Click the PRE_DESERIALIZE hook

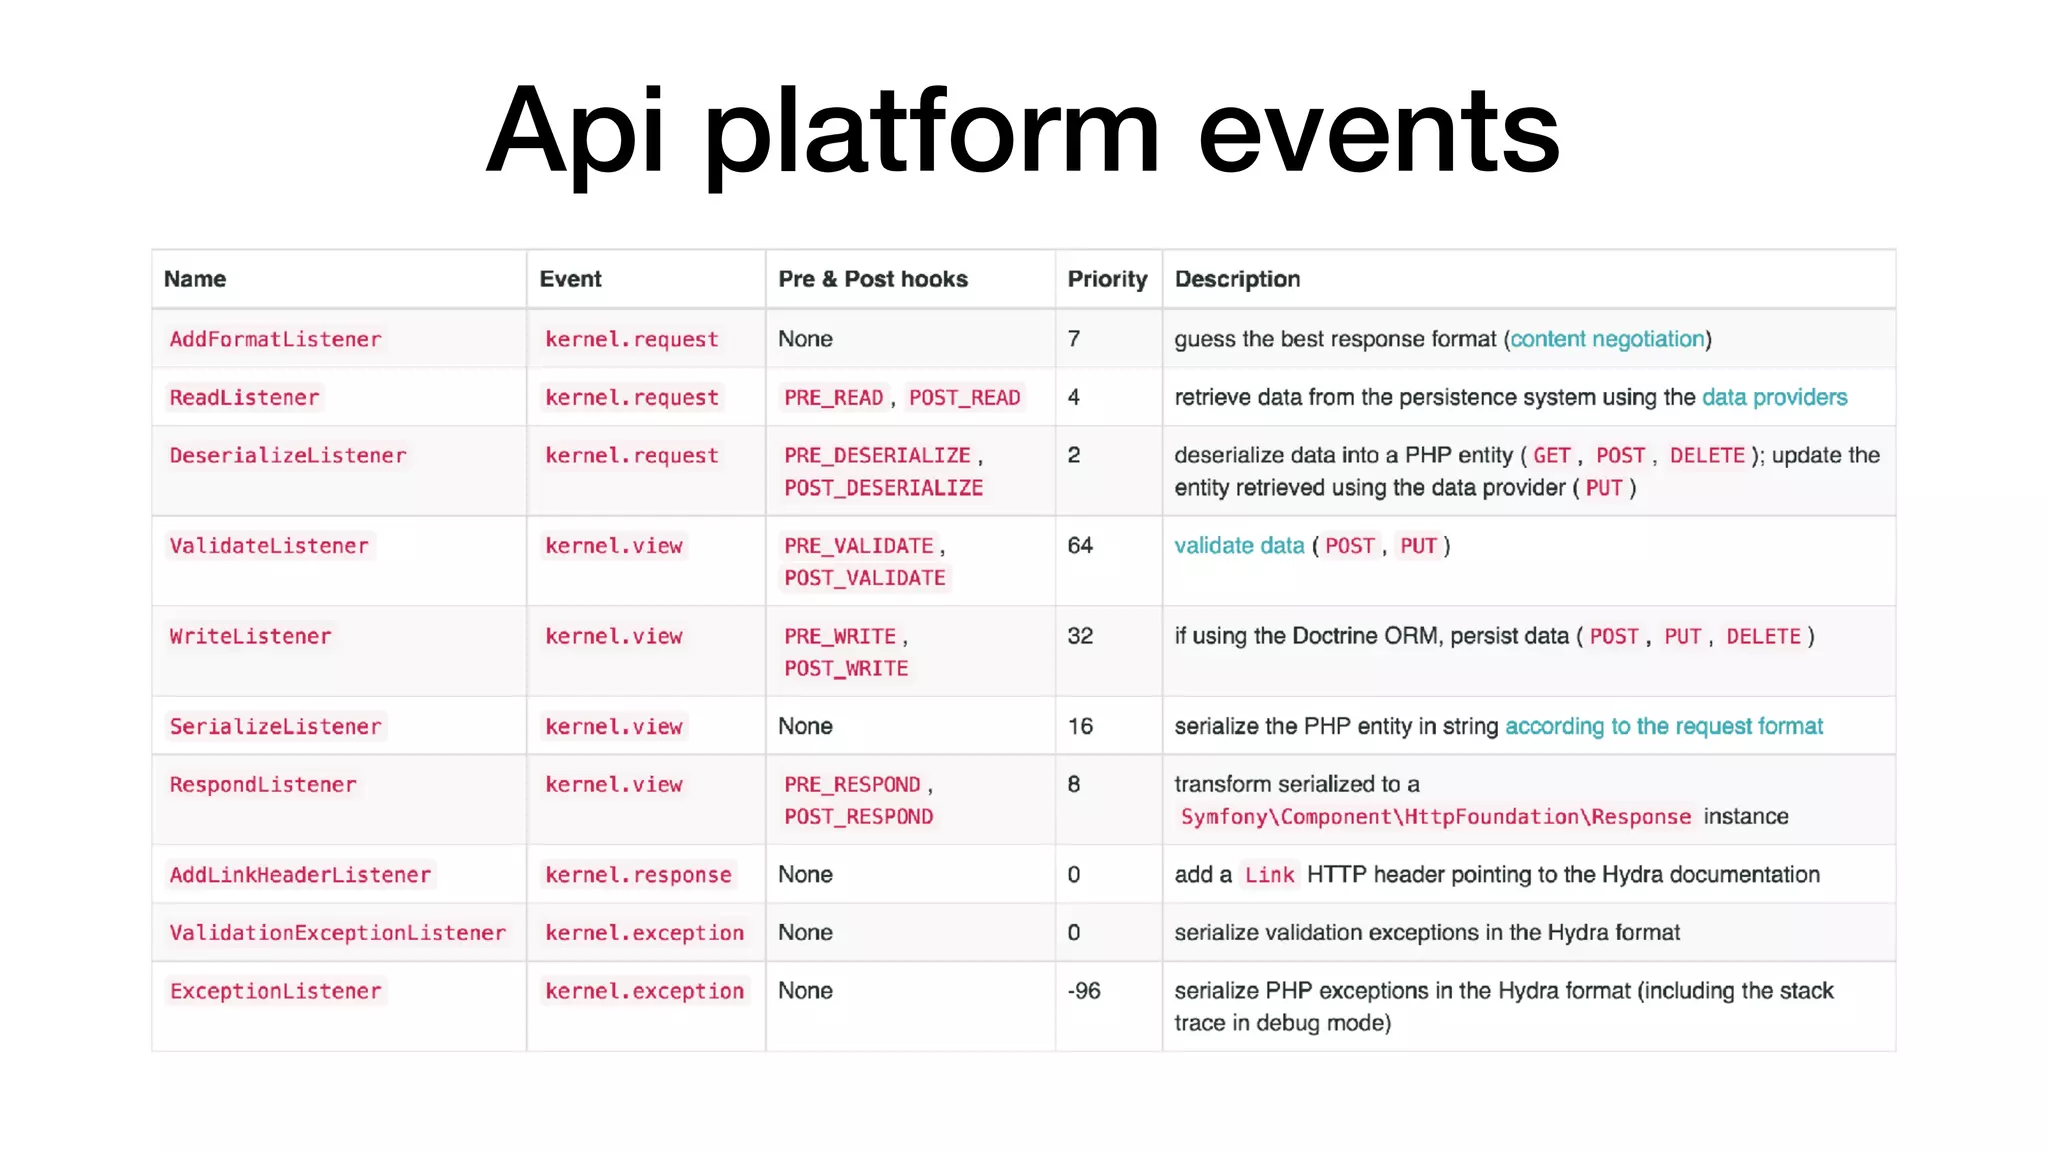pyautogui.click(x=877, y=455)
